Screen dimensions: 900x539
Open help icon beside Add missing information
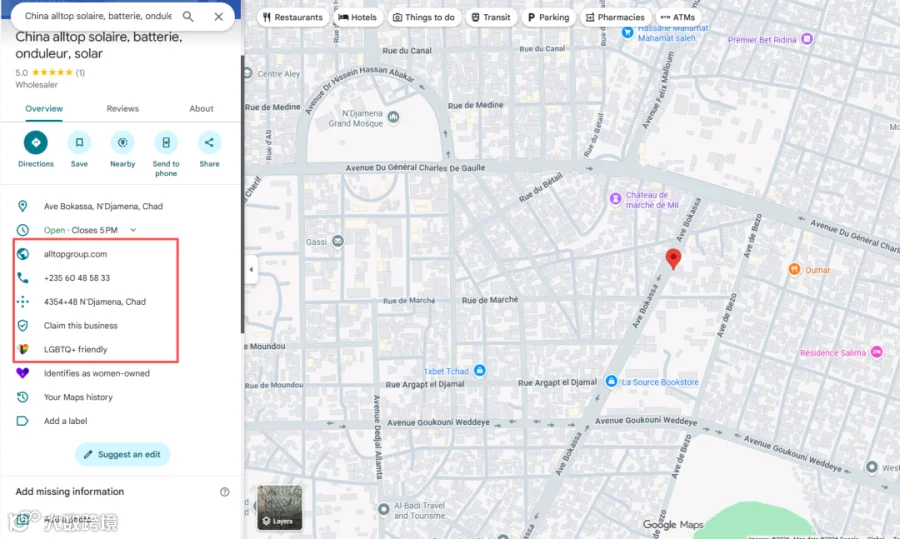pos(224,492)
